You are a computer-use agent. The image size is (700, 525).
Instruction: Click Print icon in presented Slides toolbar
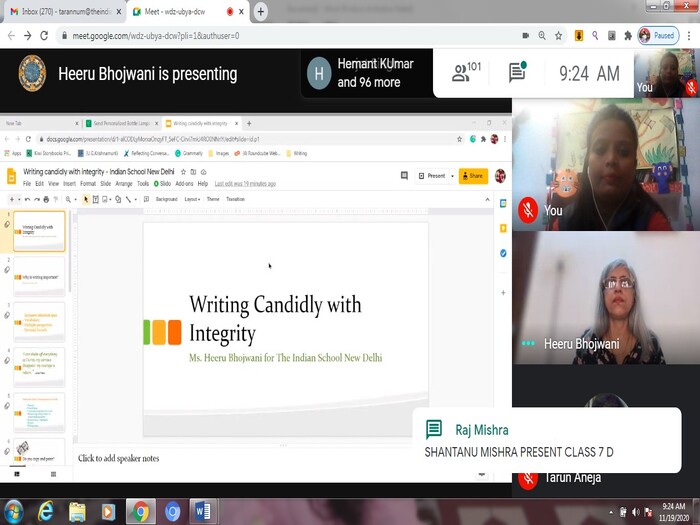(46, 200)
